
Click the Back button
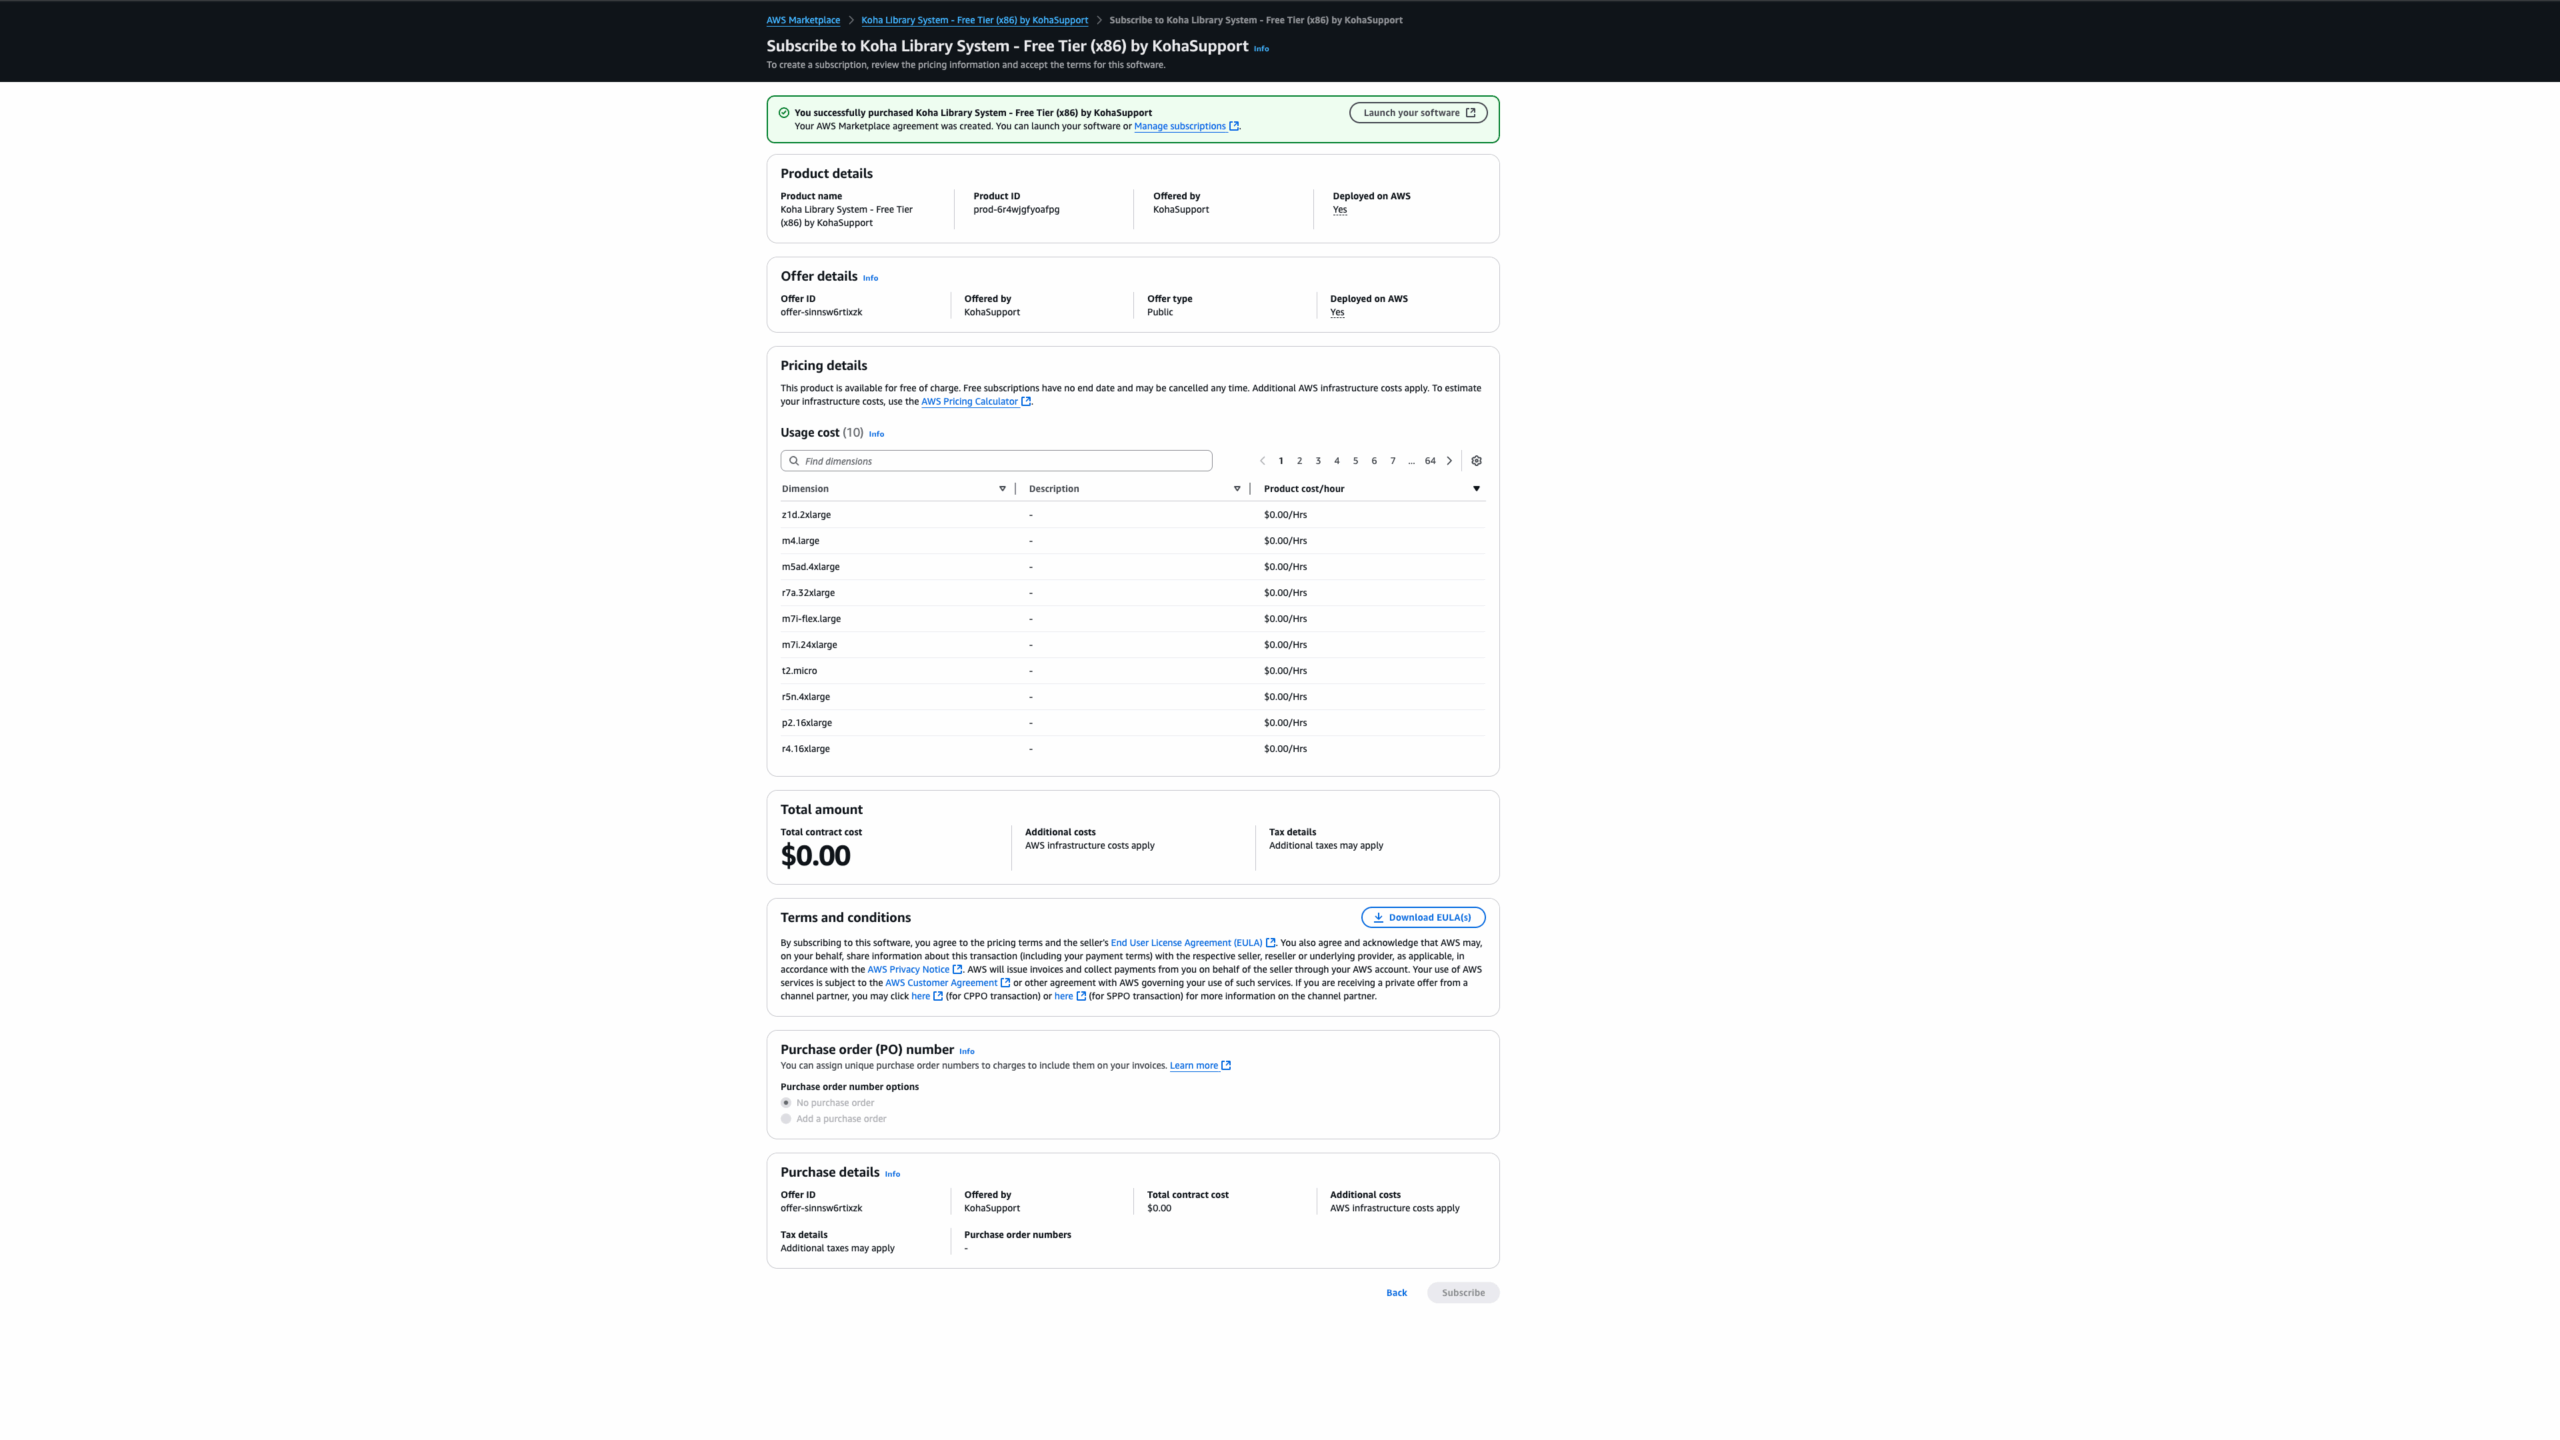coord(1396,1293)
